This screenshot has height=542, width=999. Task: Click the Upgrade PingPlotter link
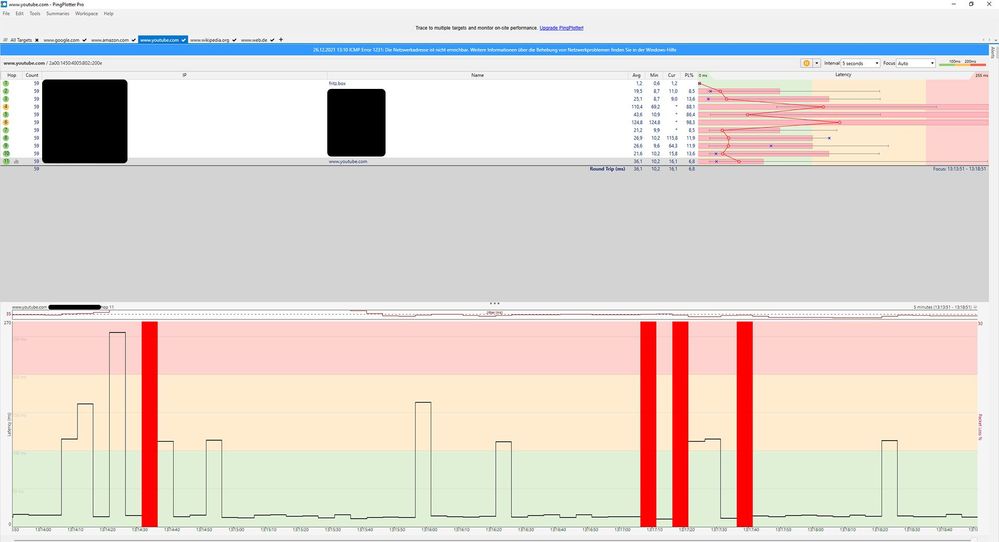tap(561, 28)
